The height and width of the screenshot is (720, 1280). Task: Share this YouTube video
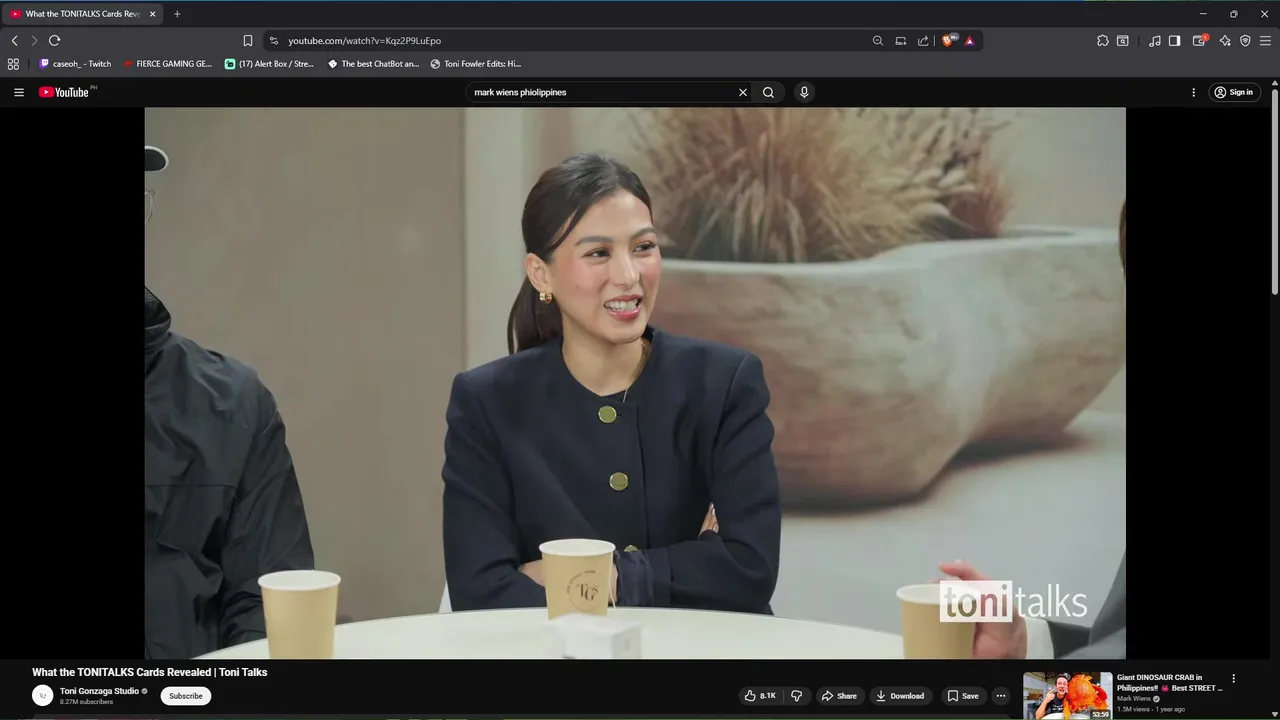[839, 696]
